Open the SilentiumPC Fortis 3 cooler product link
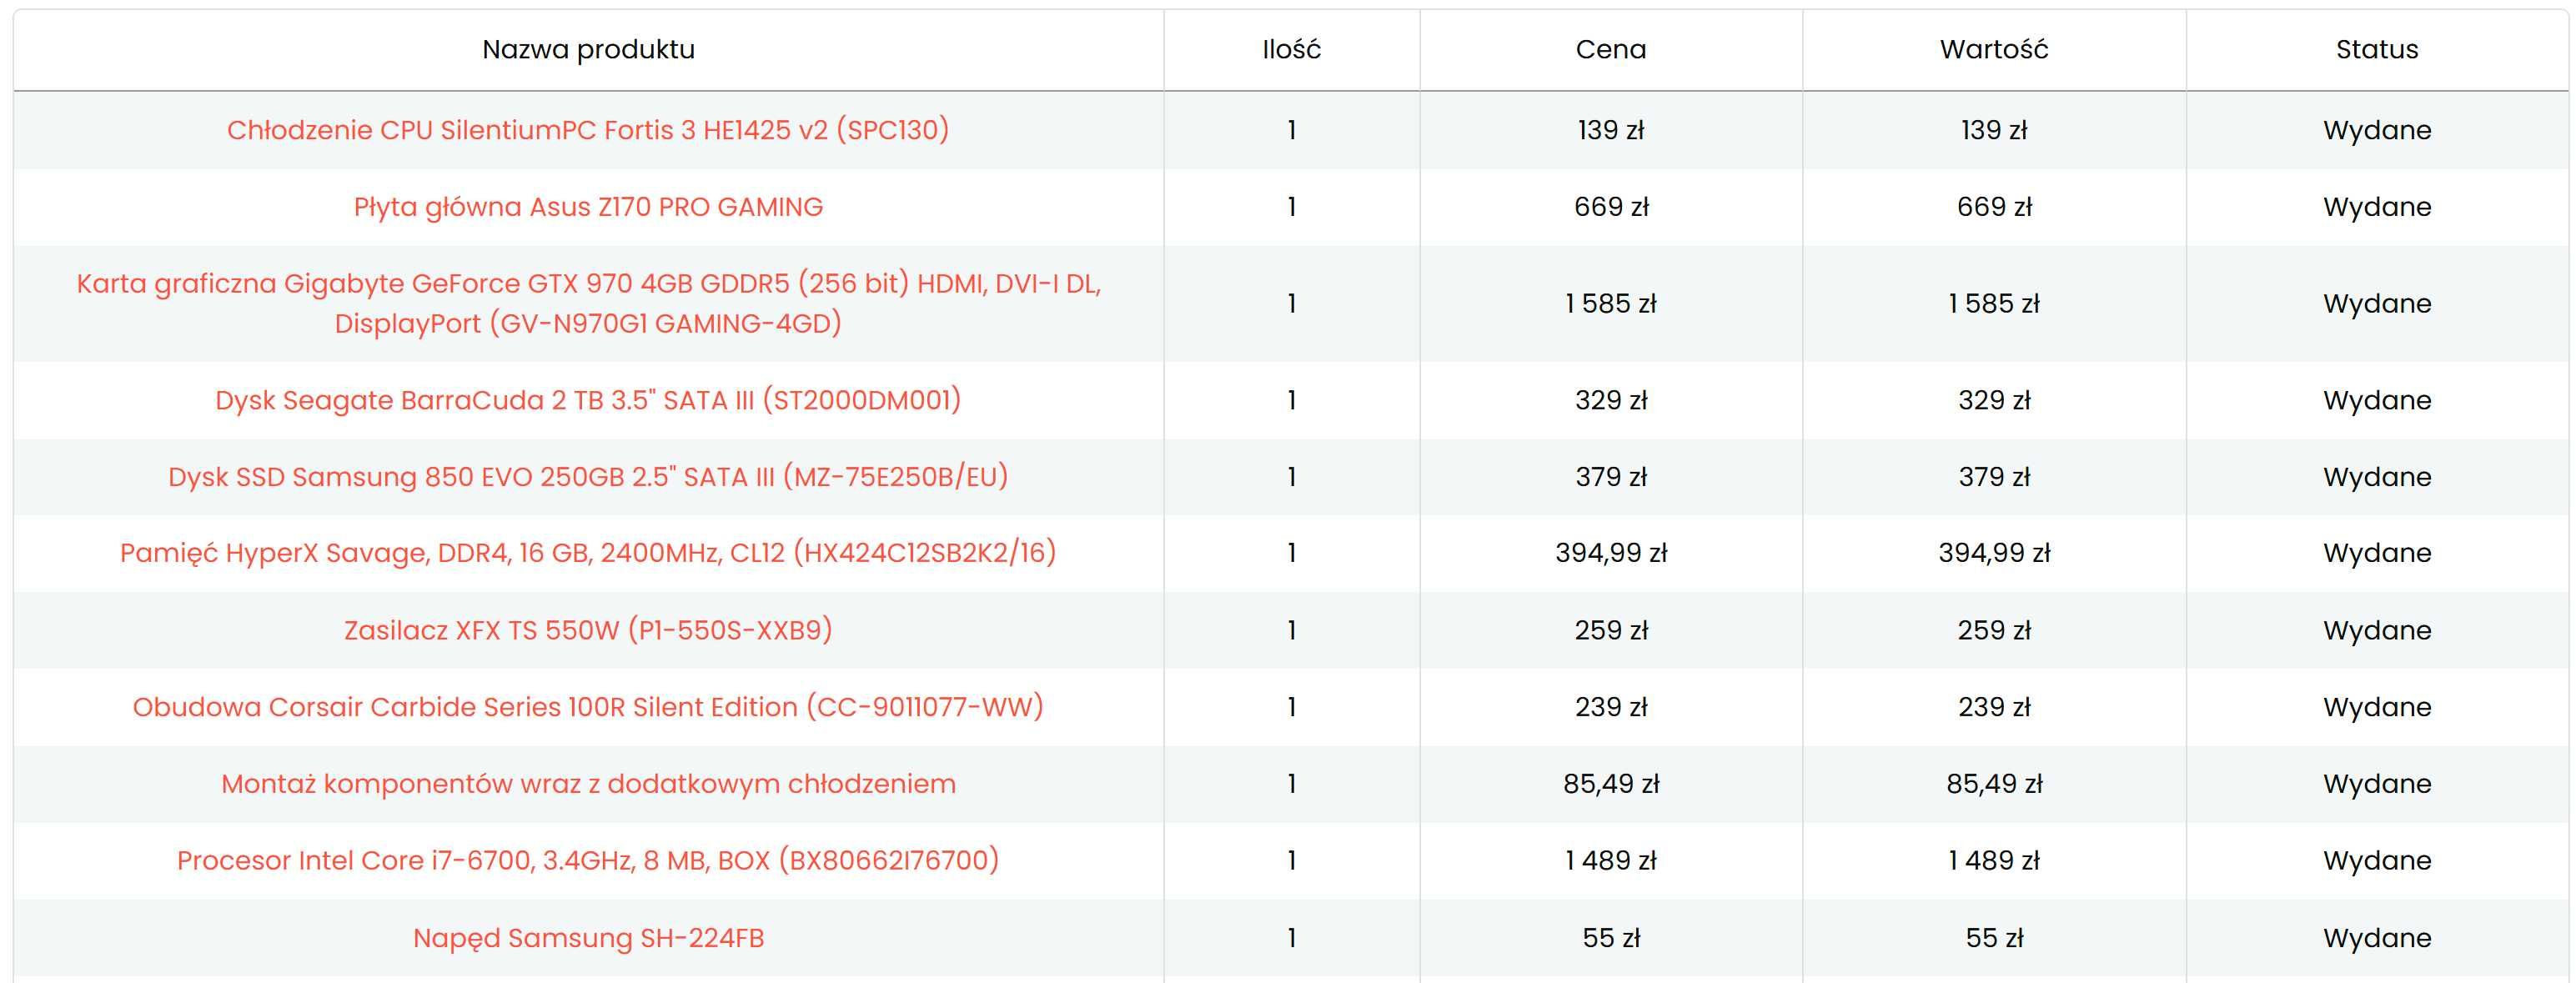 click(588, 130)
